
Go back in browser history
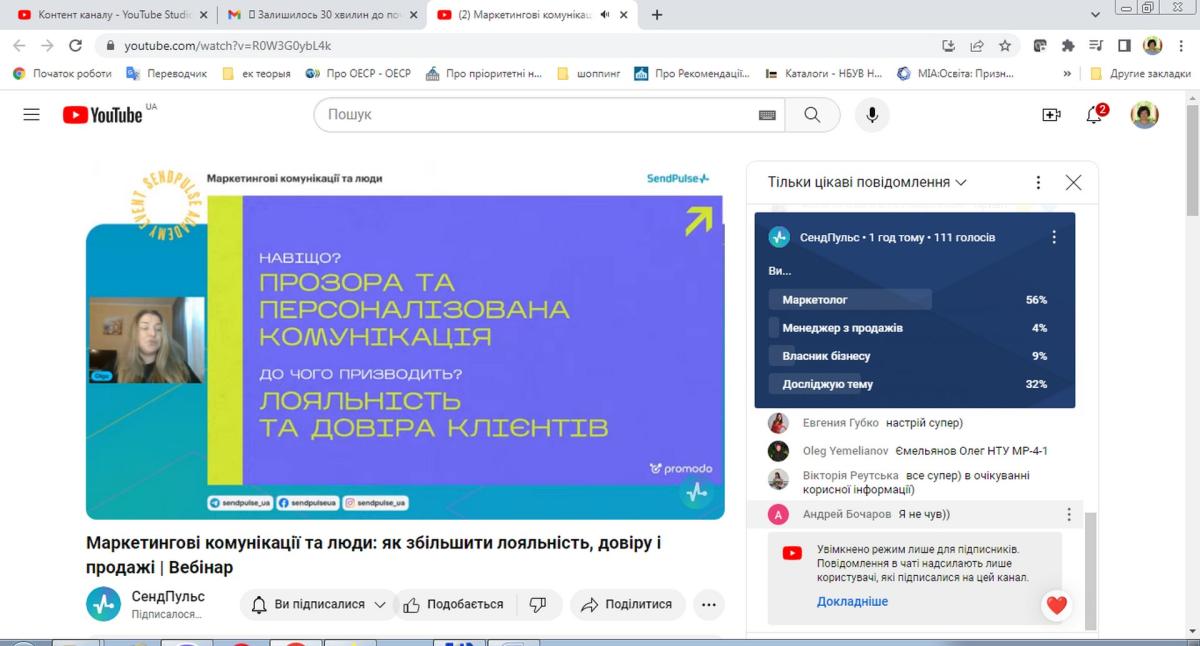click(19, 45)
